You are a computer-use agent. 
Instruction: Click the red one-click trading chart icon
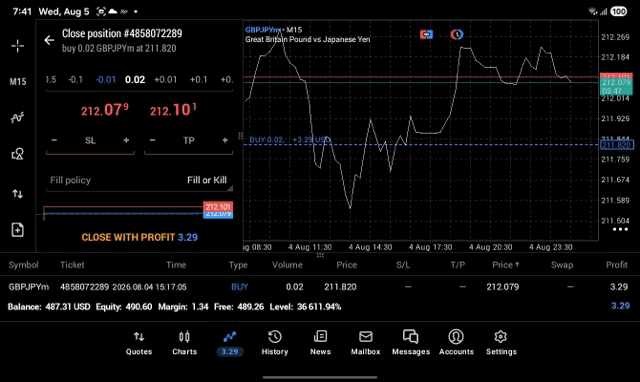click(426, 35)
